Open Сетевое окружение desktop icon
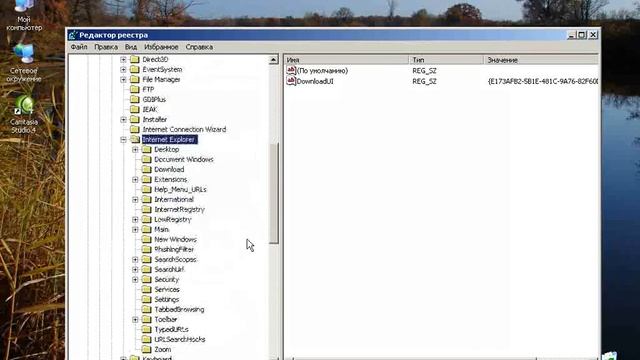 24,63
